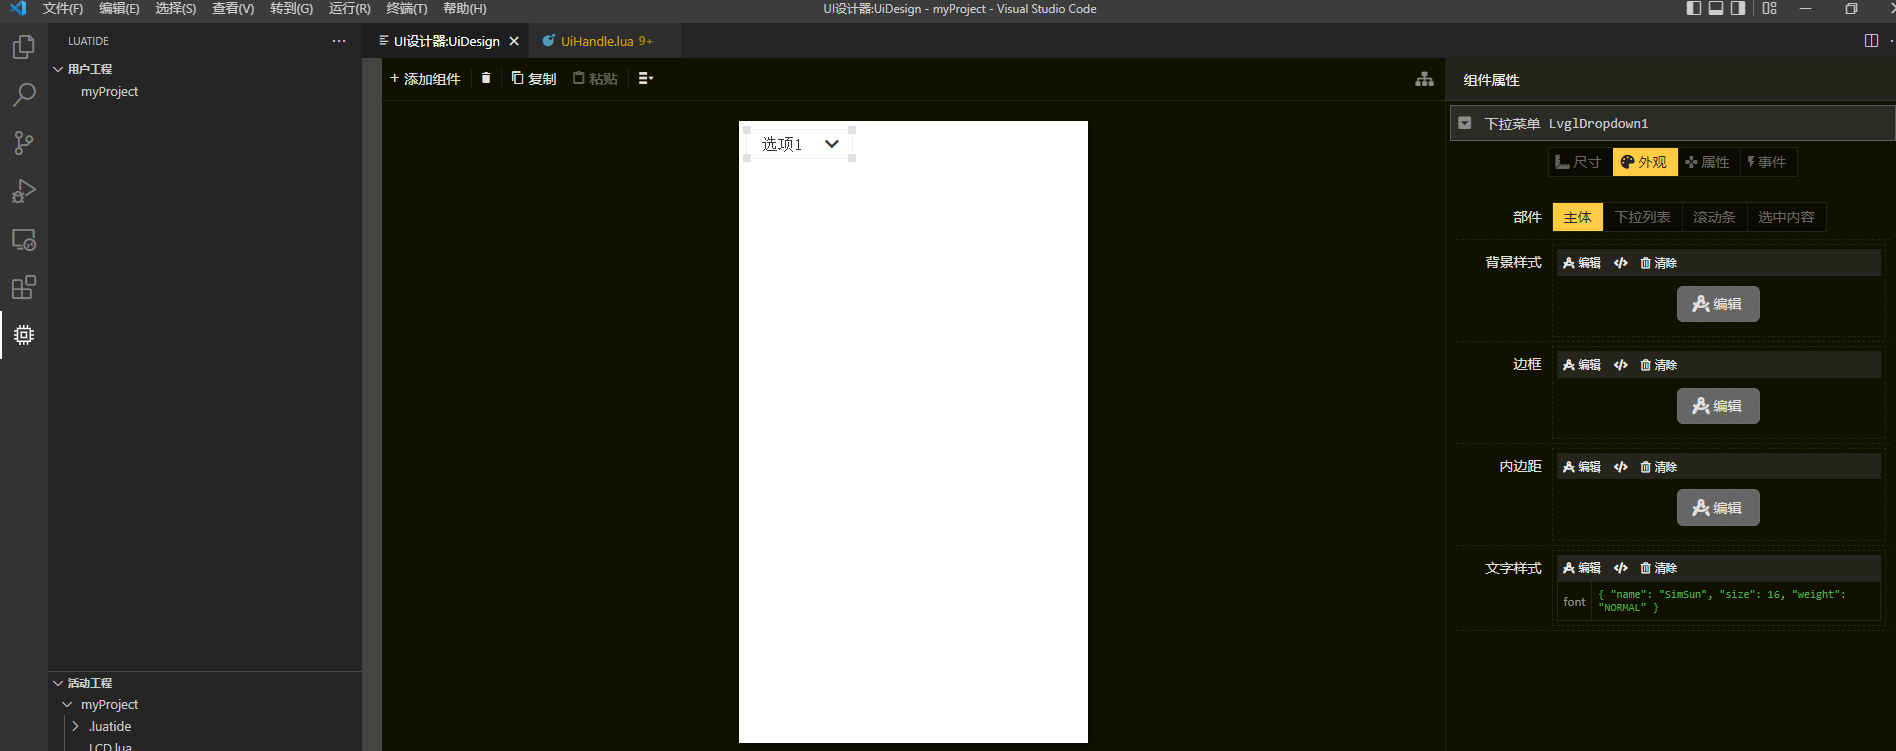This screenshot has height=751, width=1896.
Task: Open the Remote Explorer icon in activity bar
Action: coord(24,240)
